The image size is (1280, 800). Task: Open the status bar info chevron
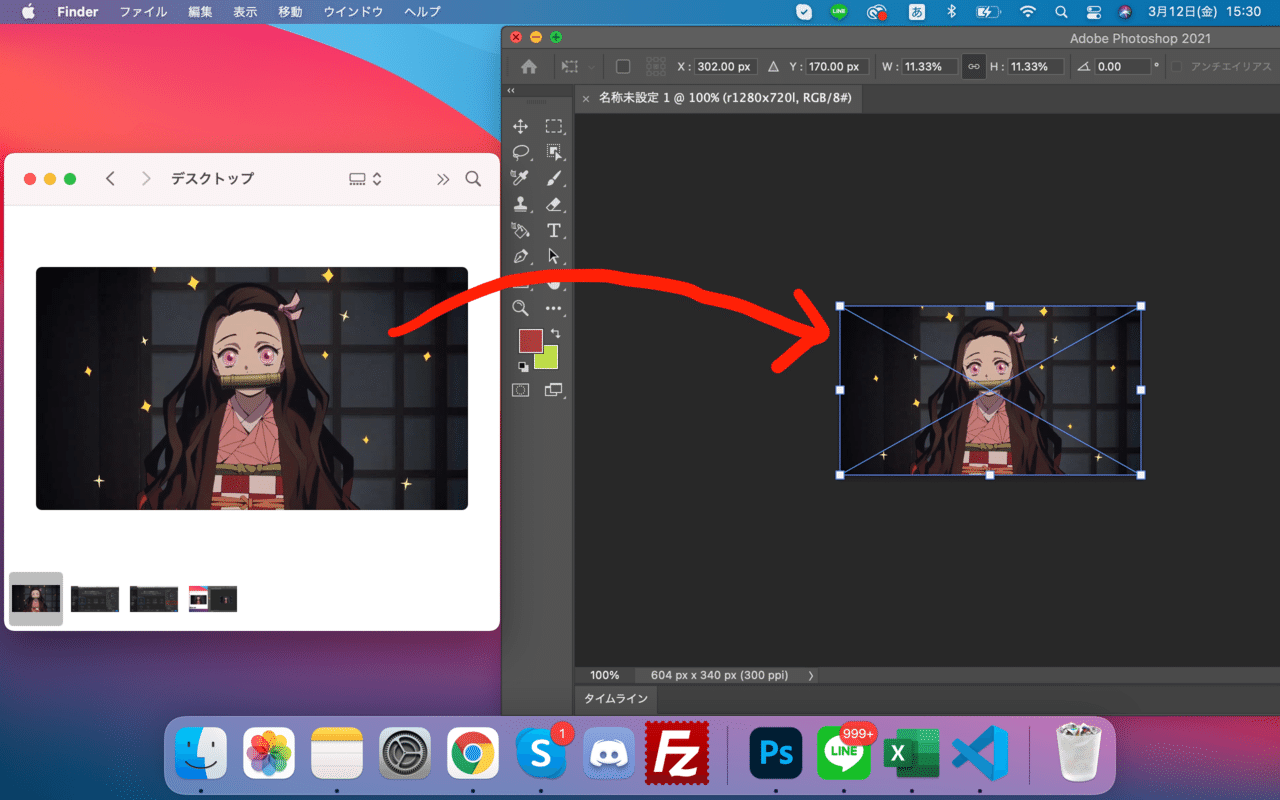click(810, 676)
